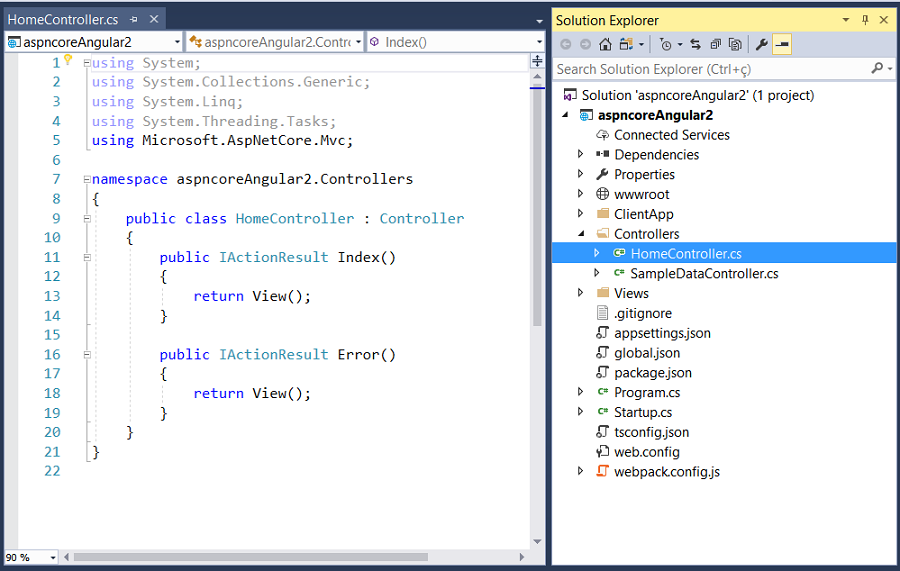Select the wwwroot globe icon

click(x=602, y=194)
